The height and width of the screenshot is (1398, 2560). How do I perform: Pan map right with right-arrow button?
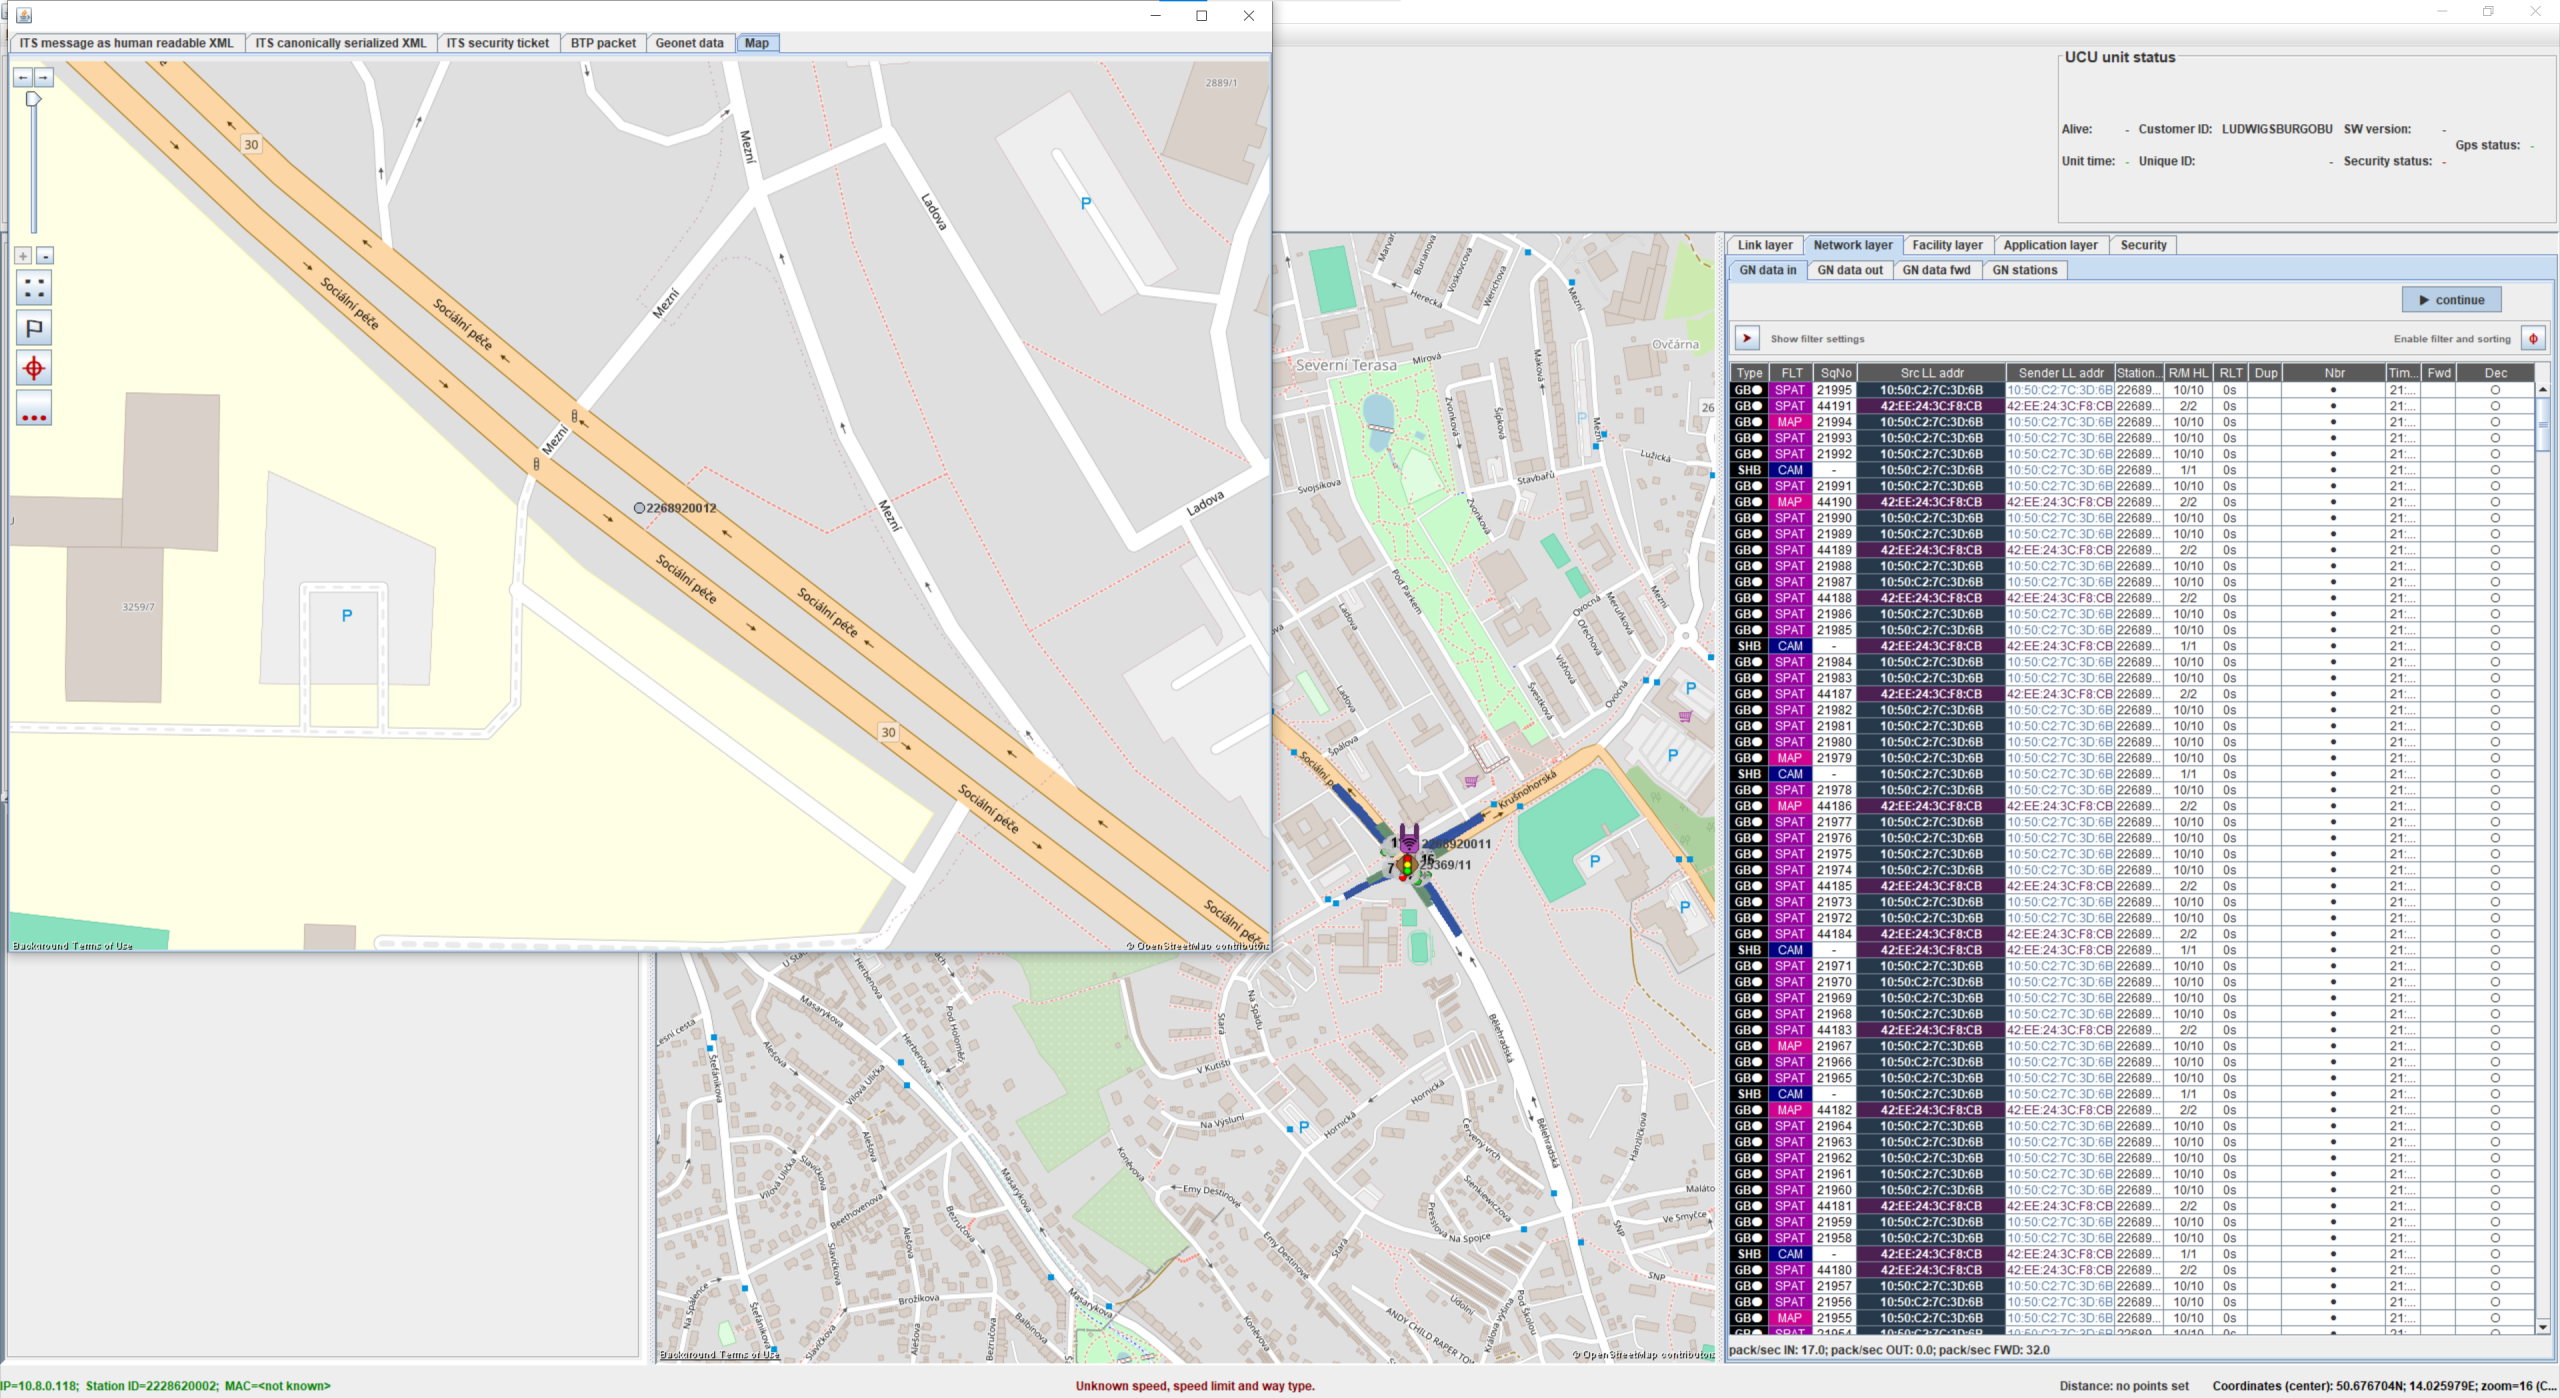click(x=43, y=77)
